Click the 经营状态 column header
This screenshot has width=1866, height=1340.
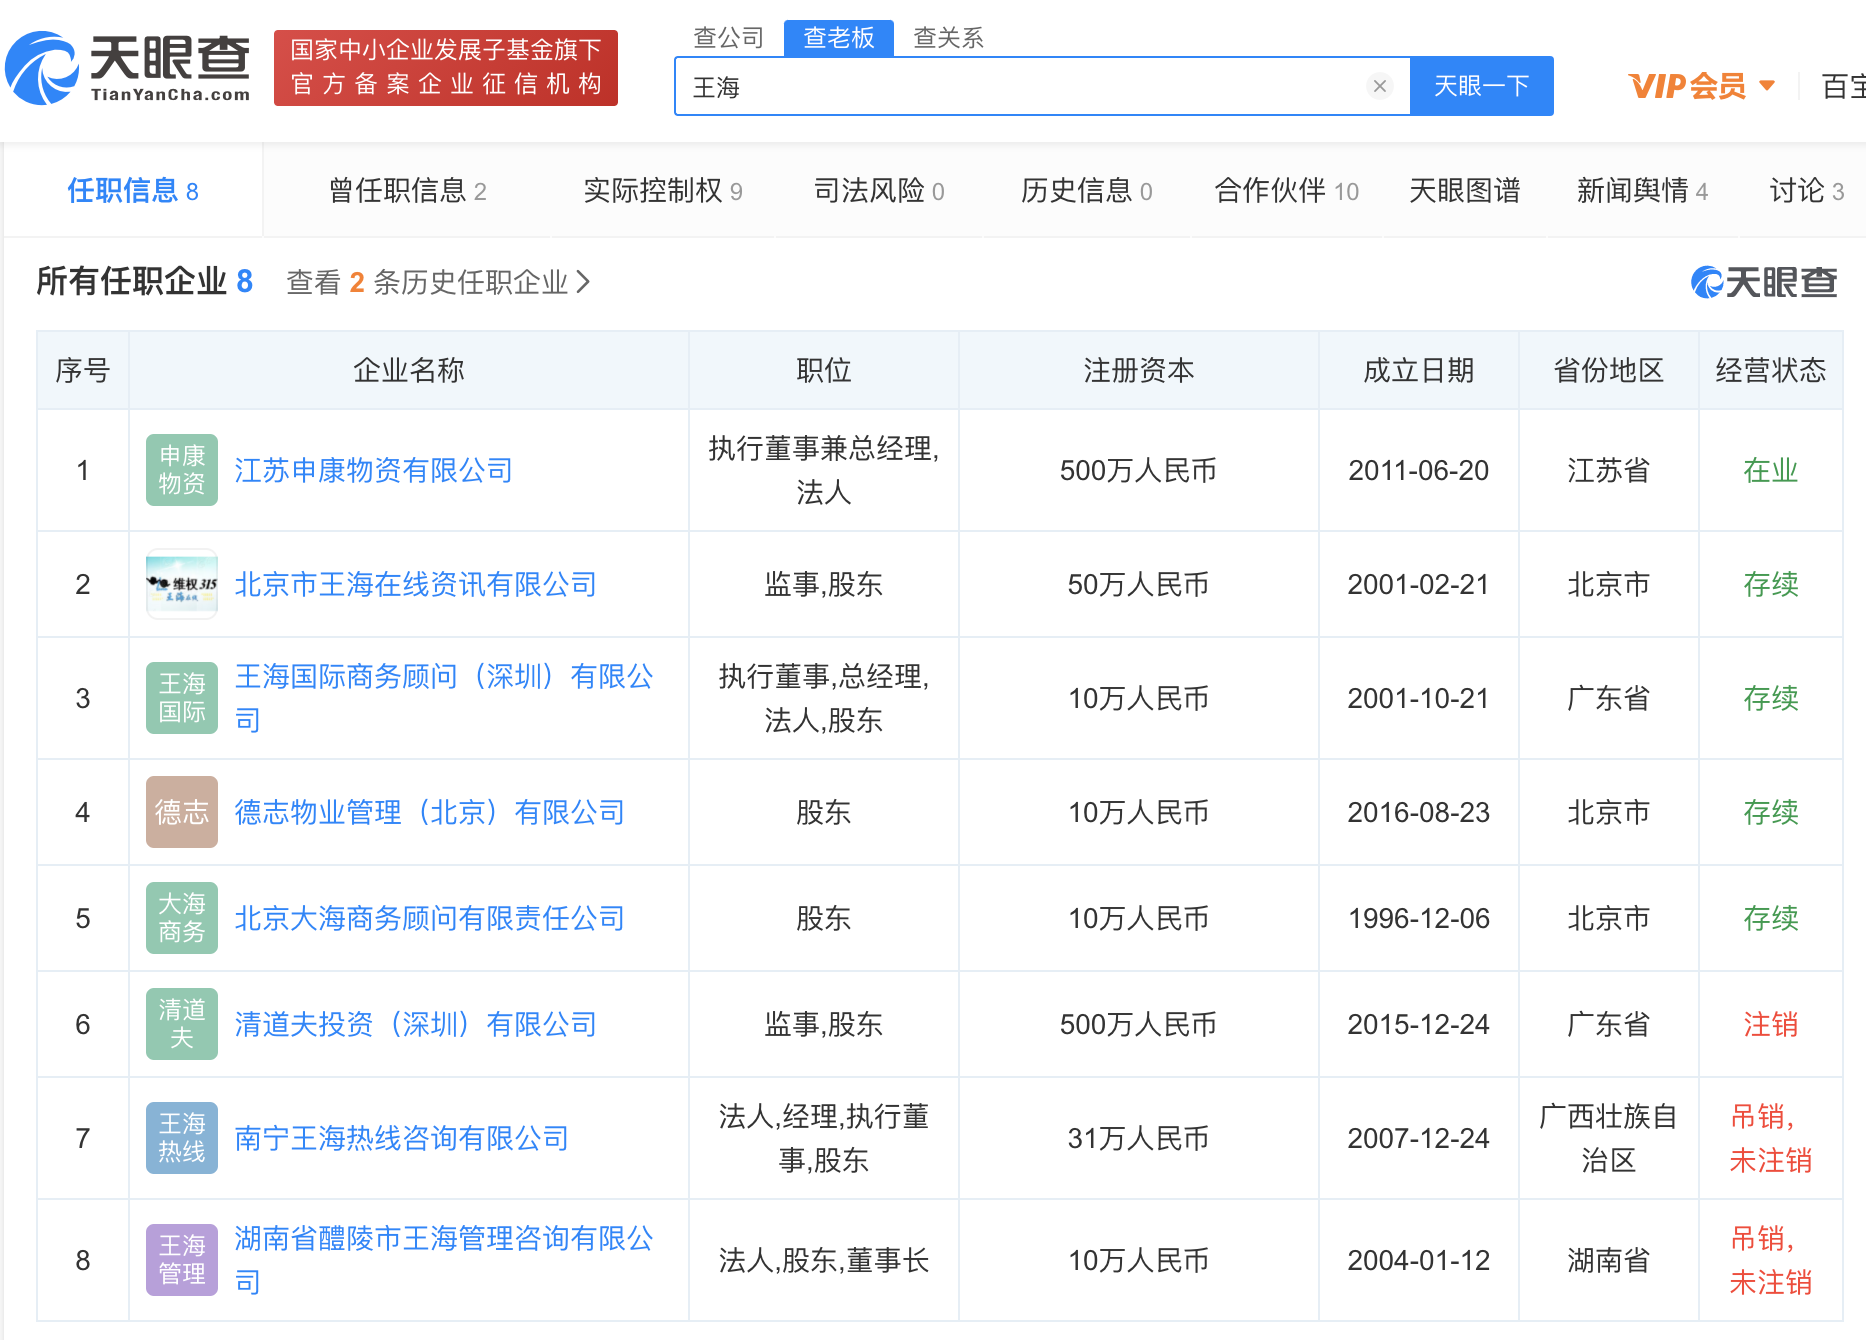coord(1771,370)
